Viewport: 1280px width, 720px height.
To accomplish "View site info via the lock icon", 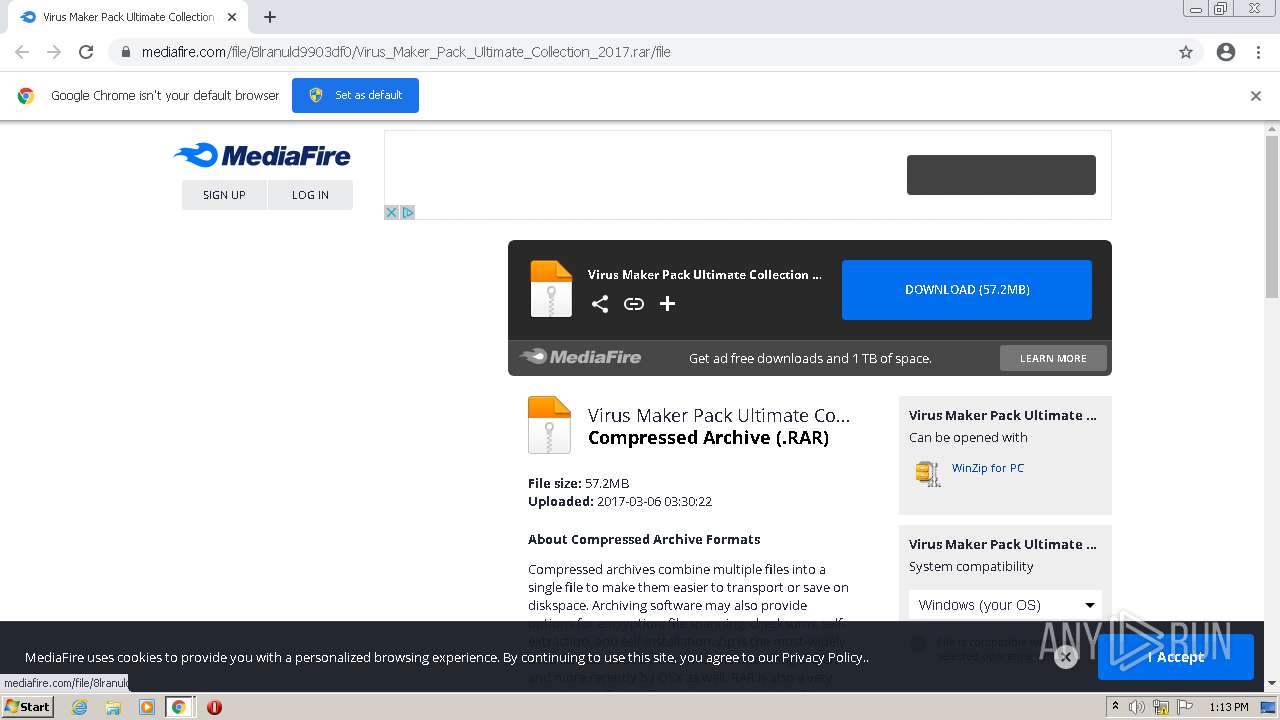I will [125, 52].
